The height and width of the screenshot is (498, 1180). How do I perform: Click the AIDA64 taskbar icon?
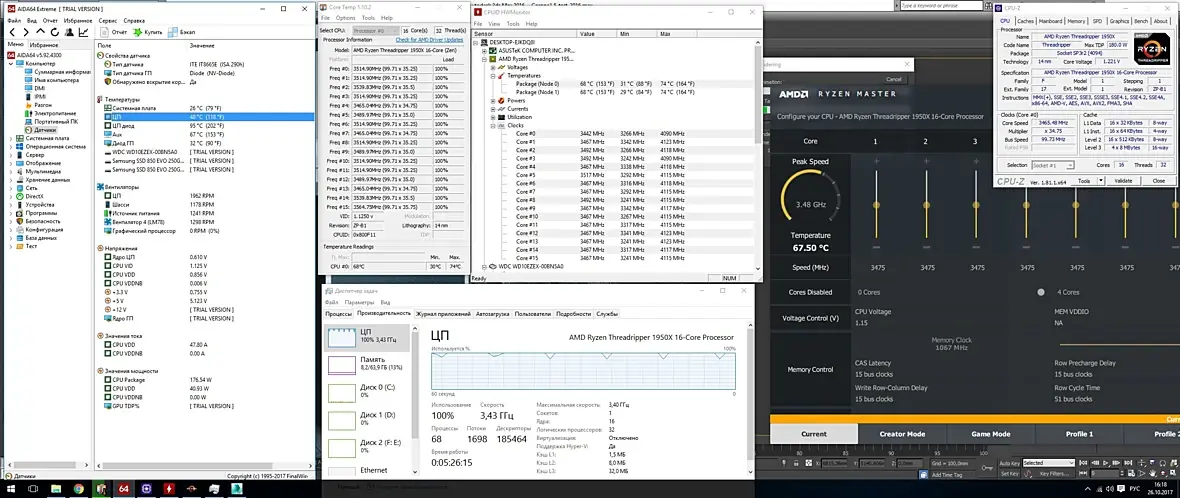coord(123,489)
